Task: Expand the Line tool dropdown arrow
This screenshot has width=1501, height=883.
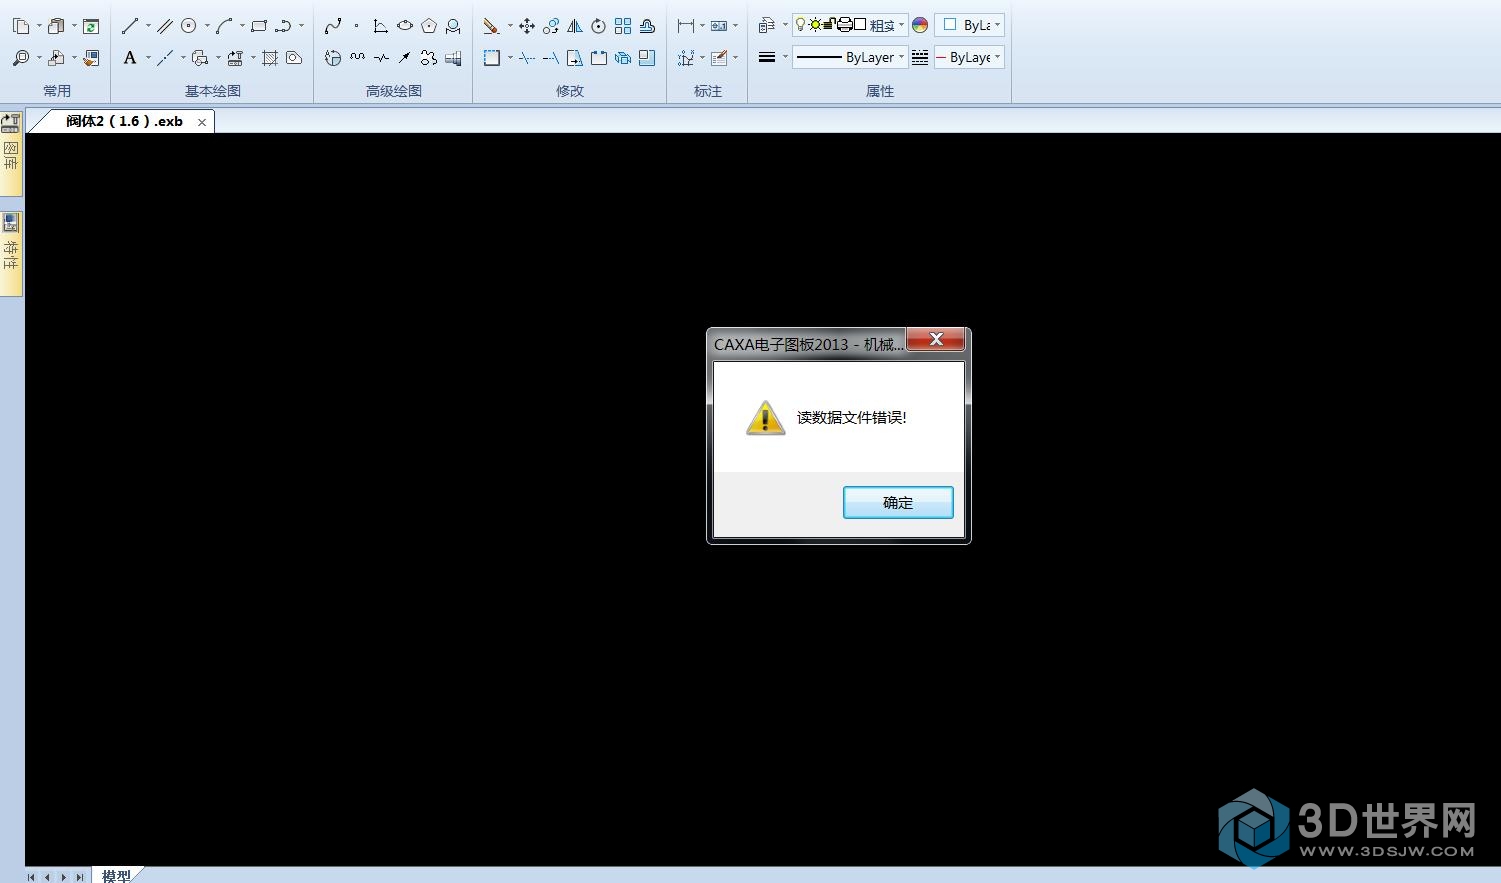Action: pyautogui.click(x=148, y=26)
